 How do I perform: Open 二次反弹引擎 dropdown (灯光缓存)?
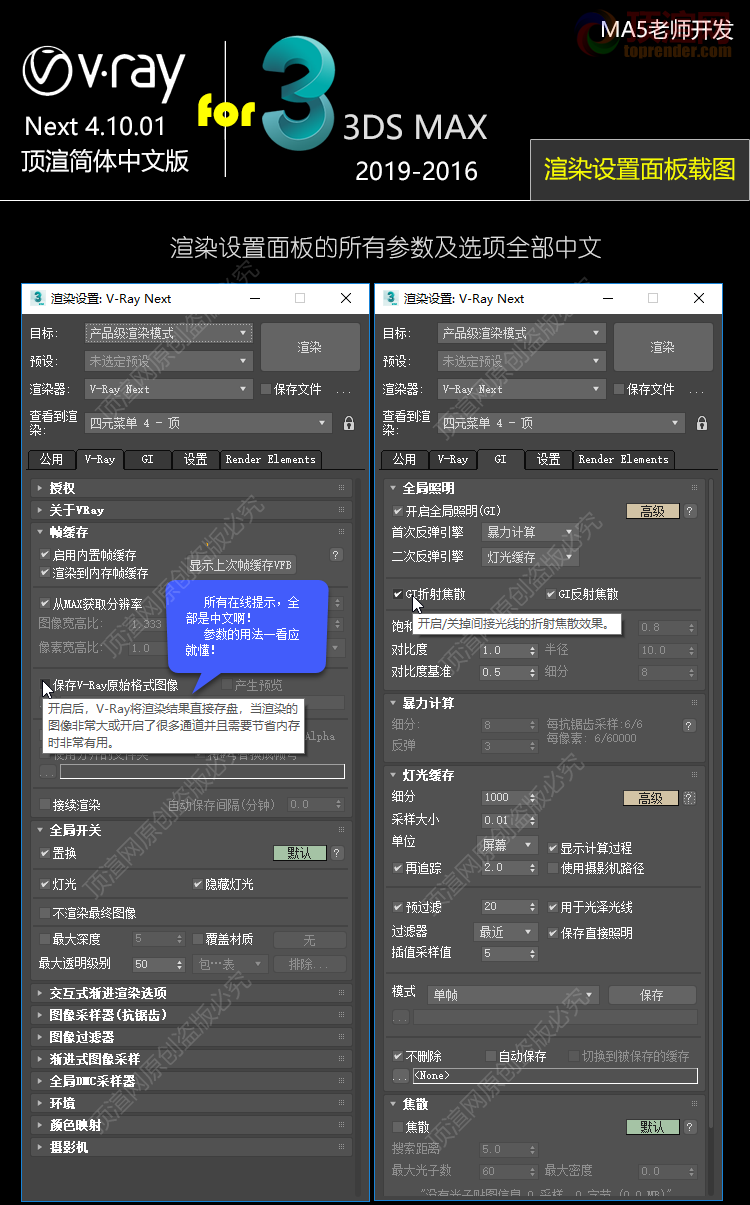pyautogui.click(x=530, y=557)
